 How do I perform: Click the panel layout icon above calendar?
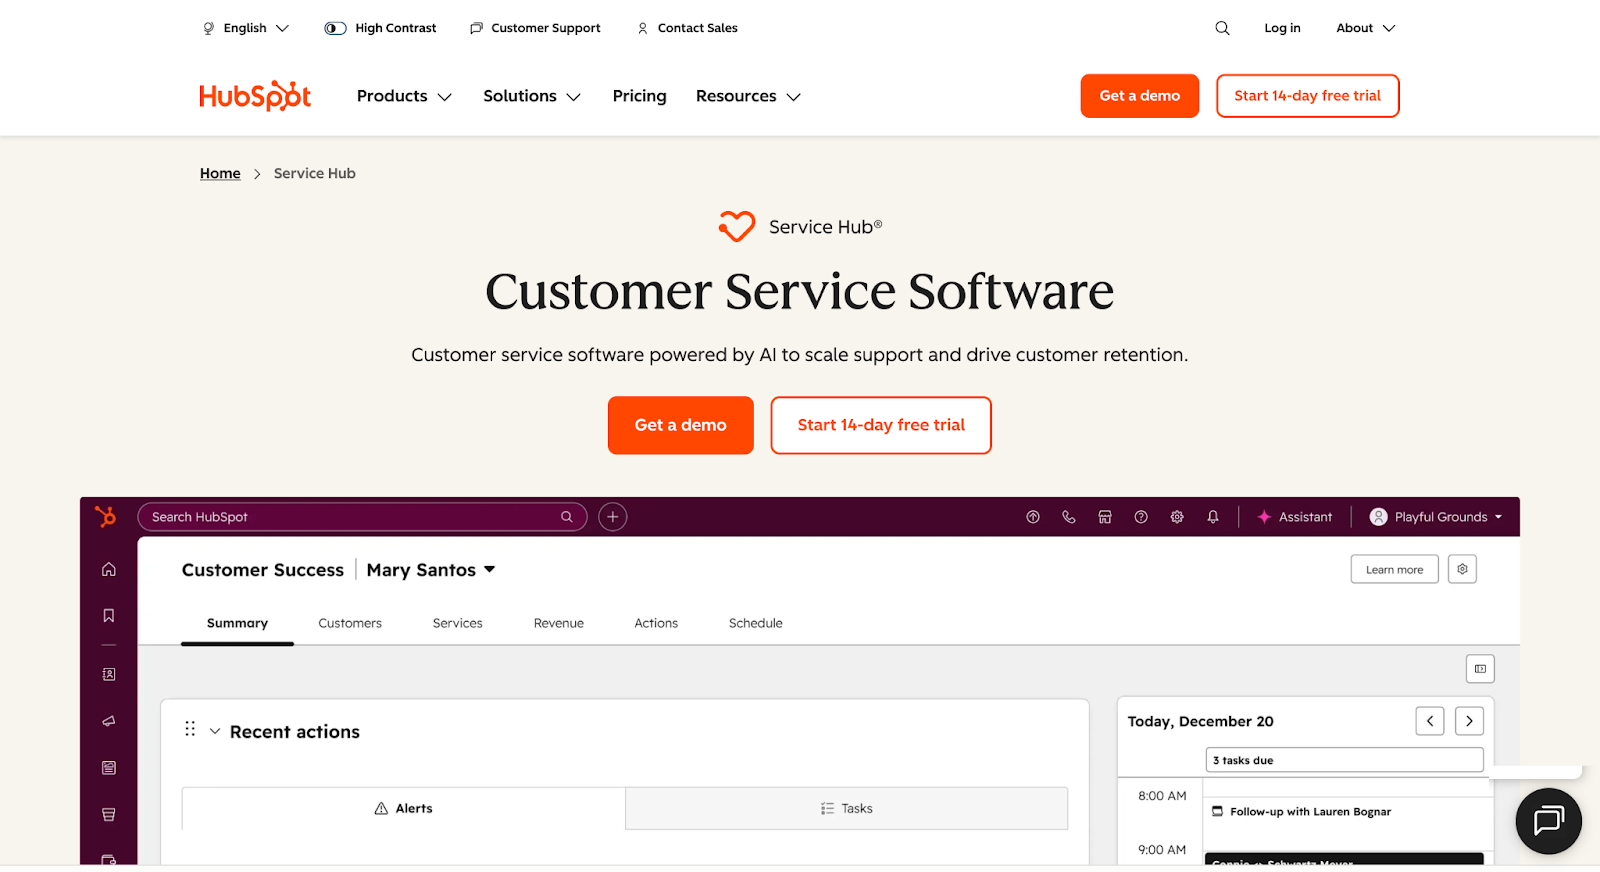pos(1480,669)
